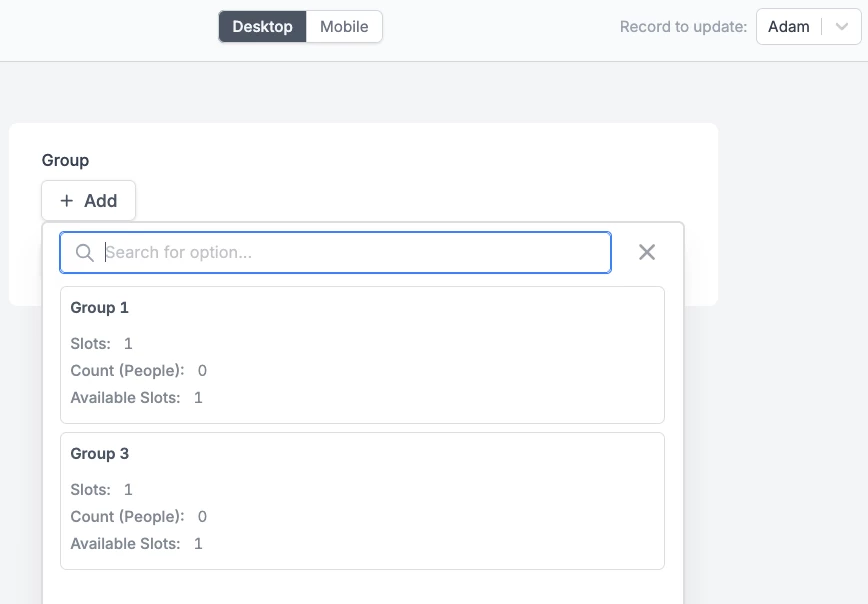Close the option search panel
The image size is (868, 604).
(x=647, y=252)
